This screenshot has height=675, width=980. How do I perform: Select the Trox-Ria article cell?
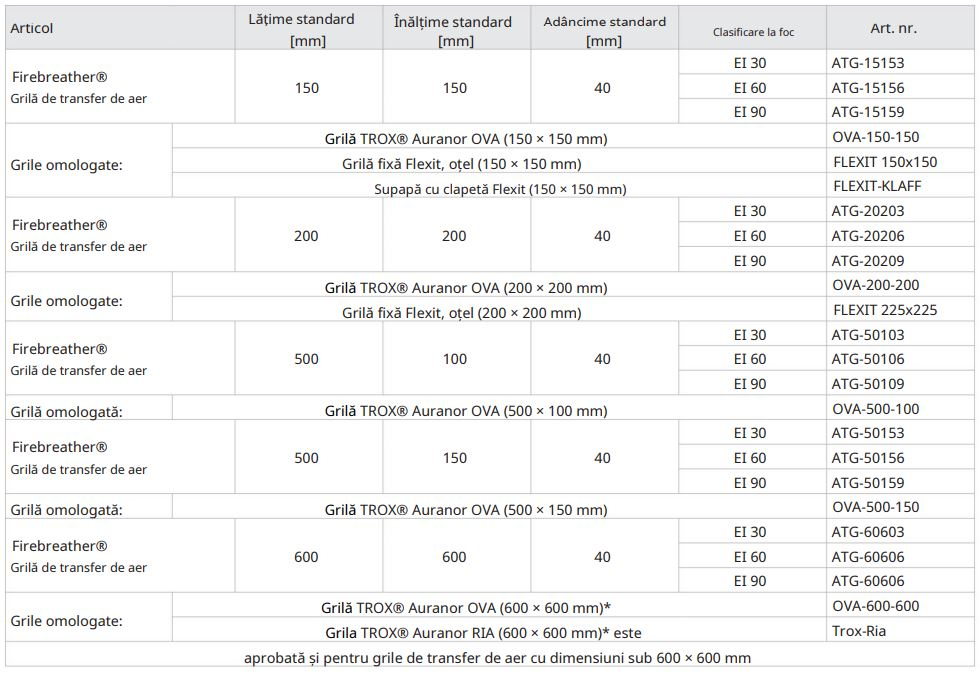tap(858, 631)
